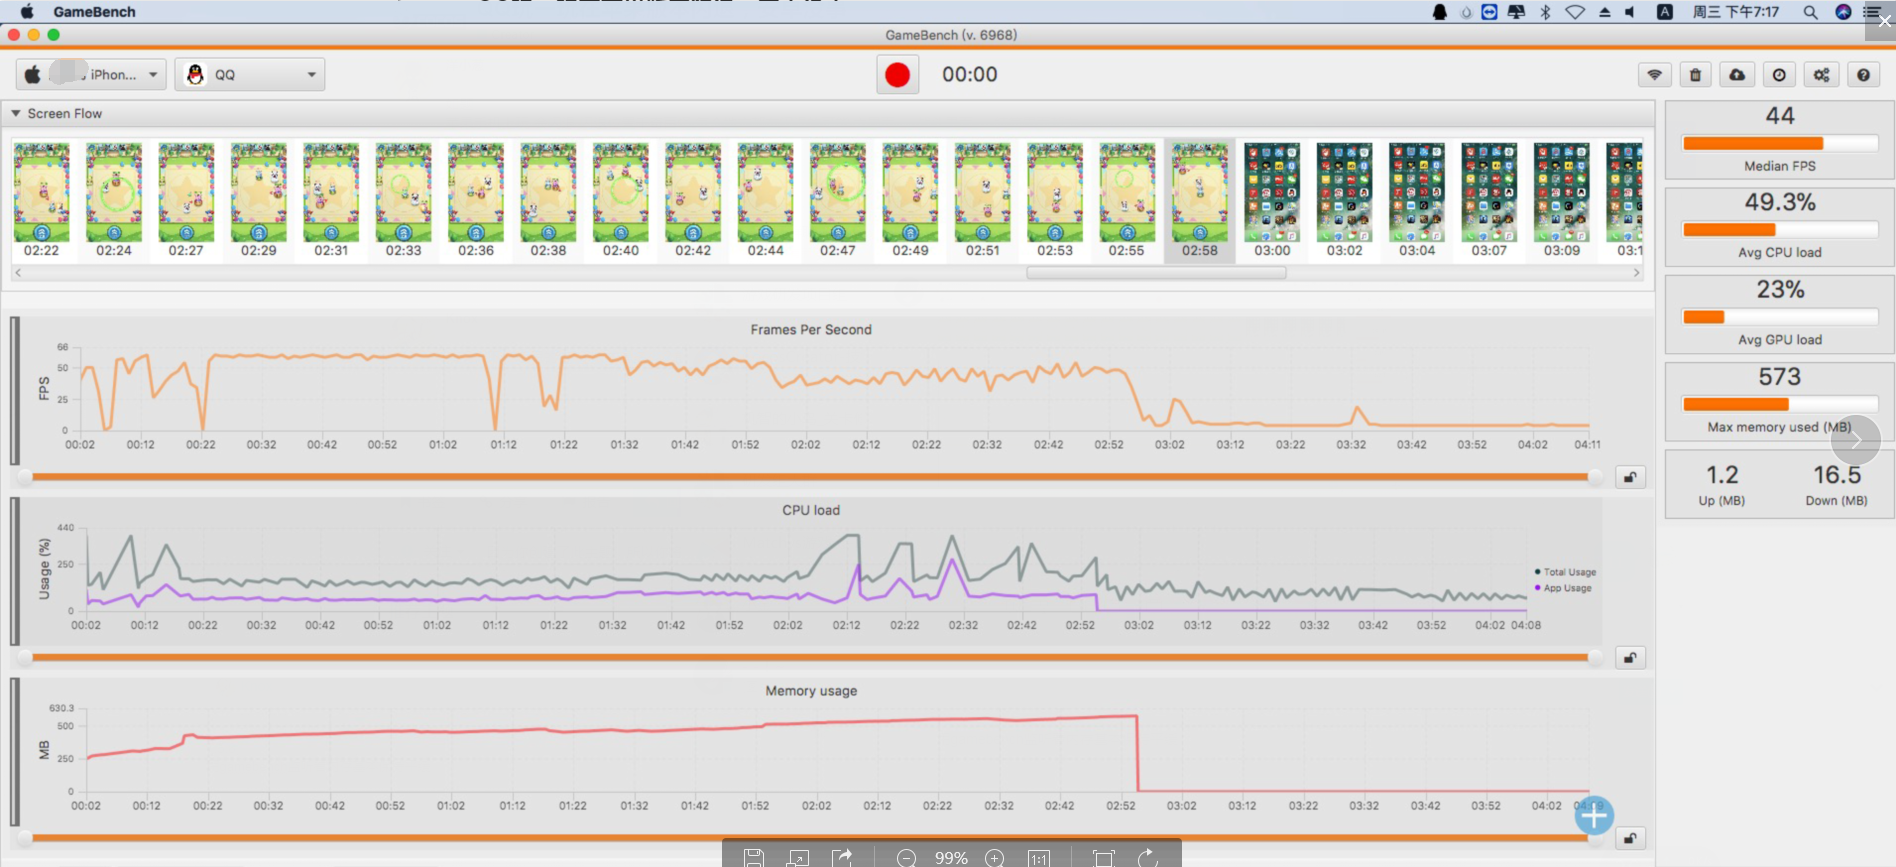This screenshot has width=1896, height=867.
Task: Open the volume control in menu bar
Action: tap(1630, 12)
